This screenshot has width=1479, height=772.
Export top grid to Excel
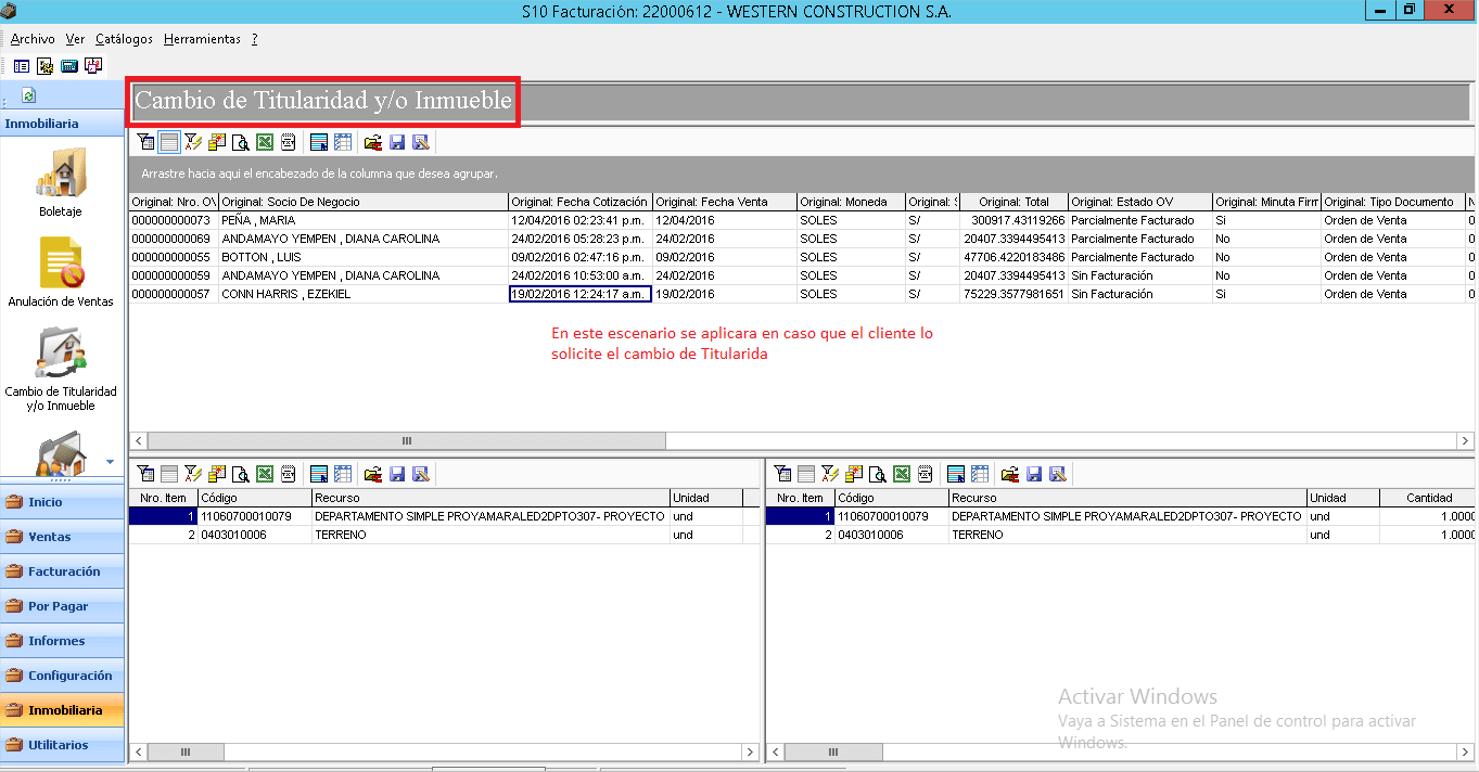pyautogui.click(x=265, y=143)
